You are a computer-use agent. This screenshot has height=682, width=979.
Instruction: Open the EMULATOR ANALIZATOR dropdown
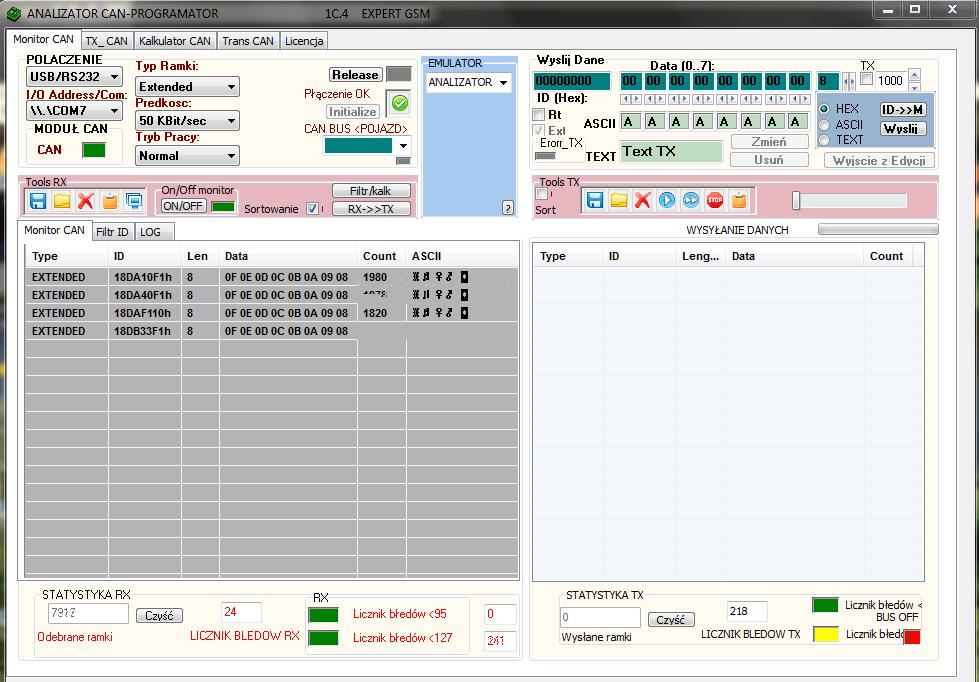point(468,82)
